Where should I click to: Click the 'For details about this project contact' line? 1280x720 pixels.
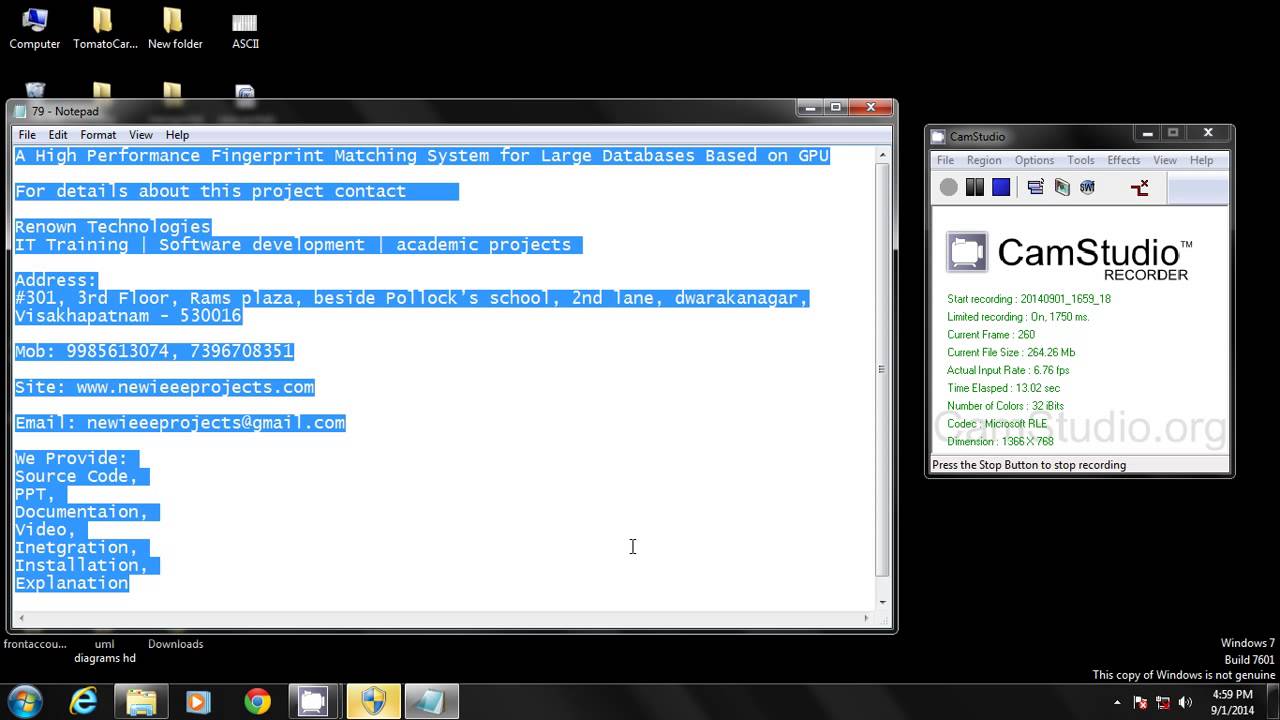coord(210,191)
